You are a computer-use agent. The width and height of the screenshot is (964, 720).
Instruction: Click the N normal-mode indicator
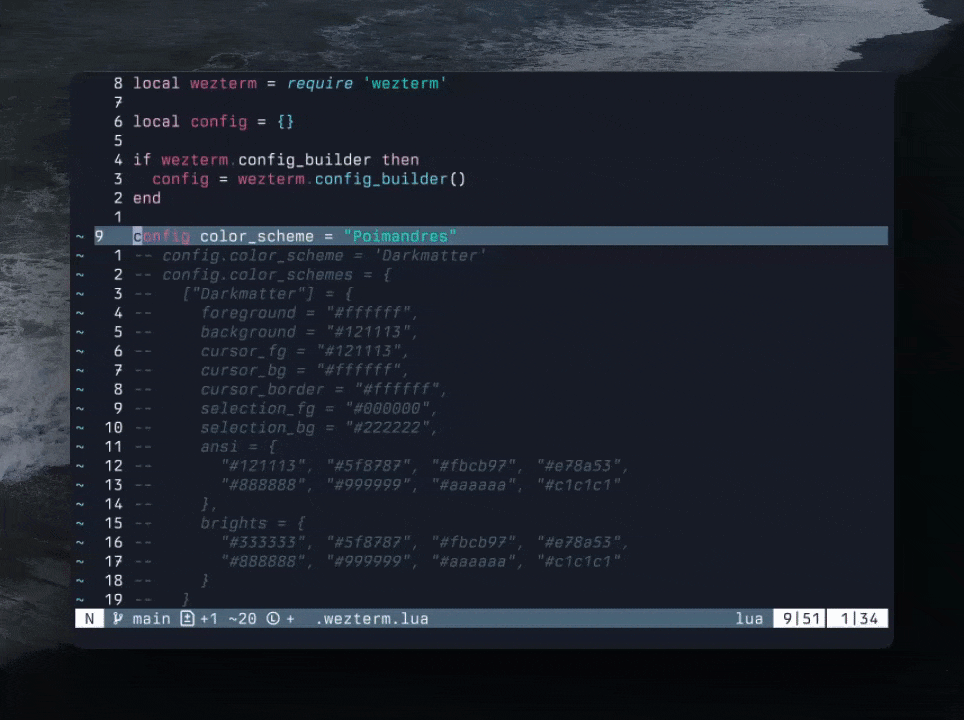click(x=89, y=619)
